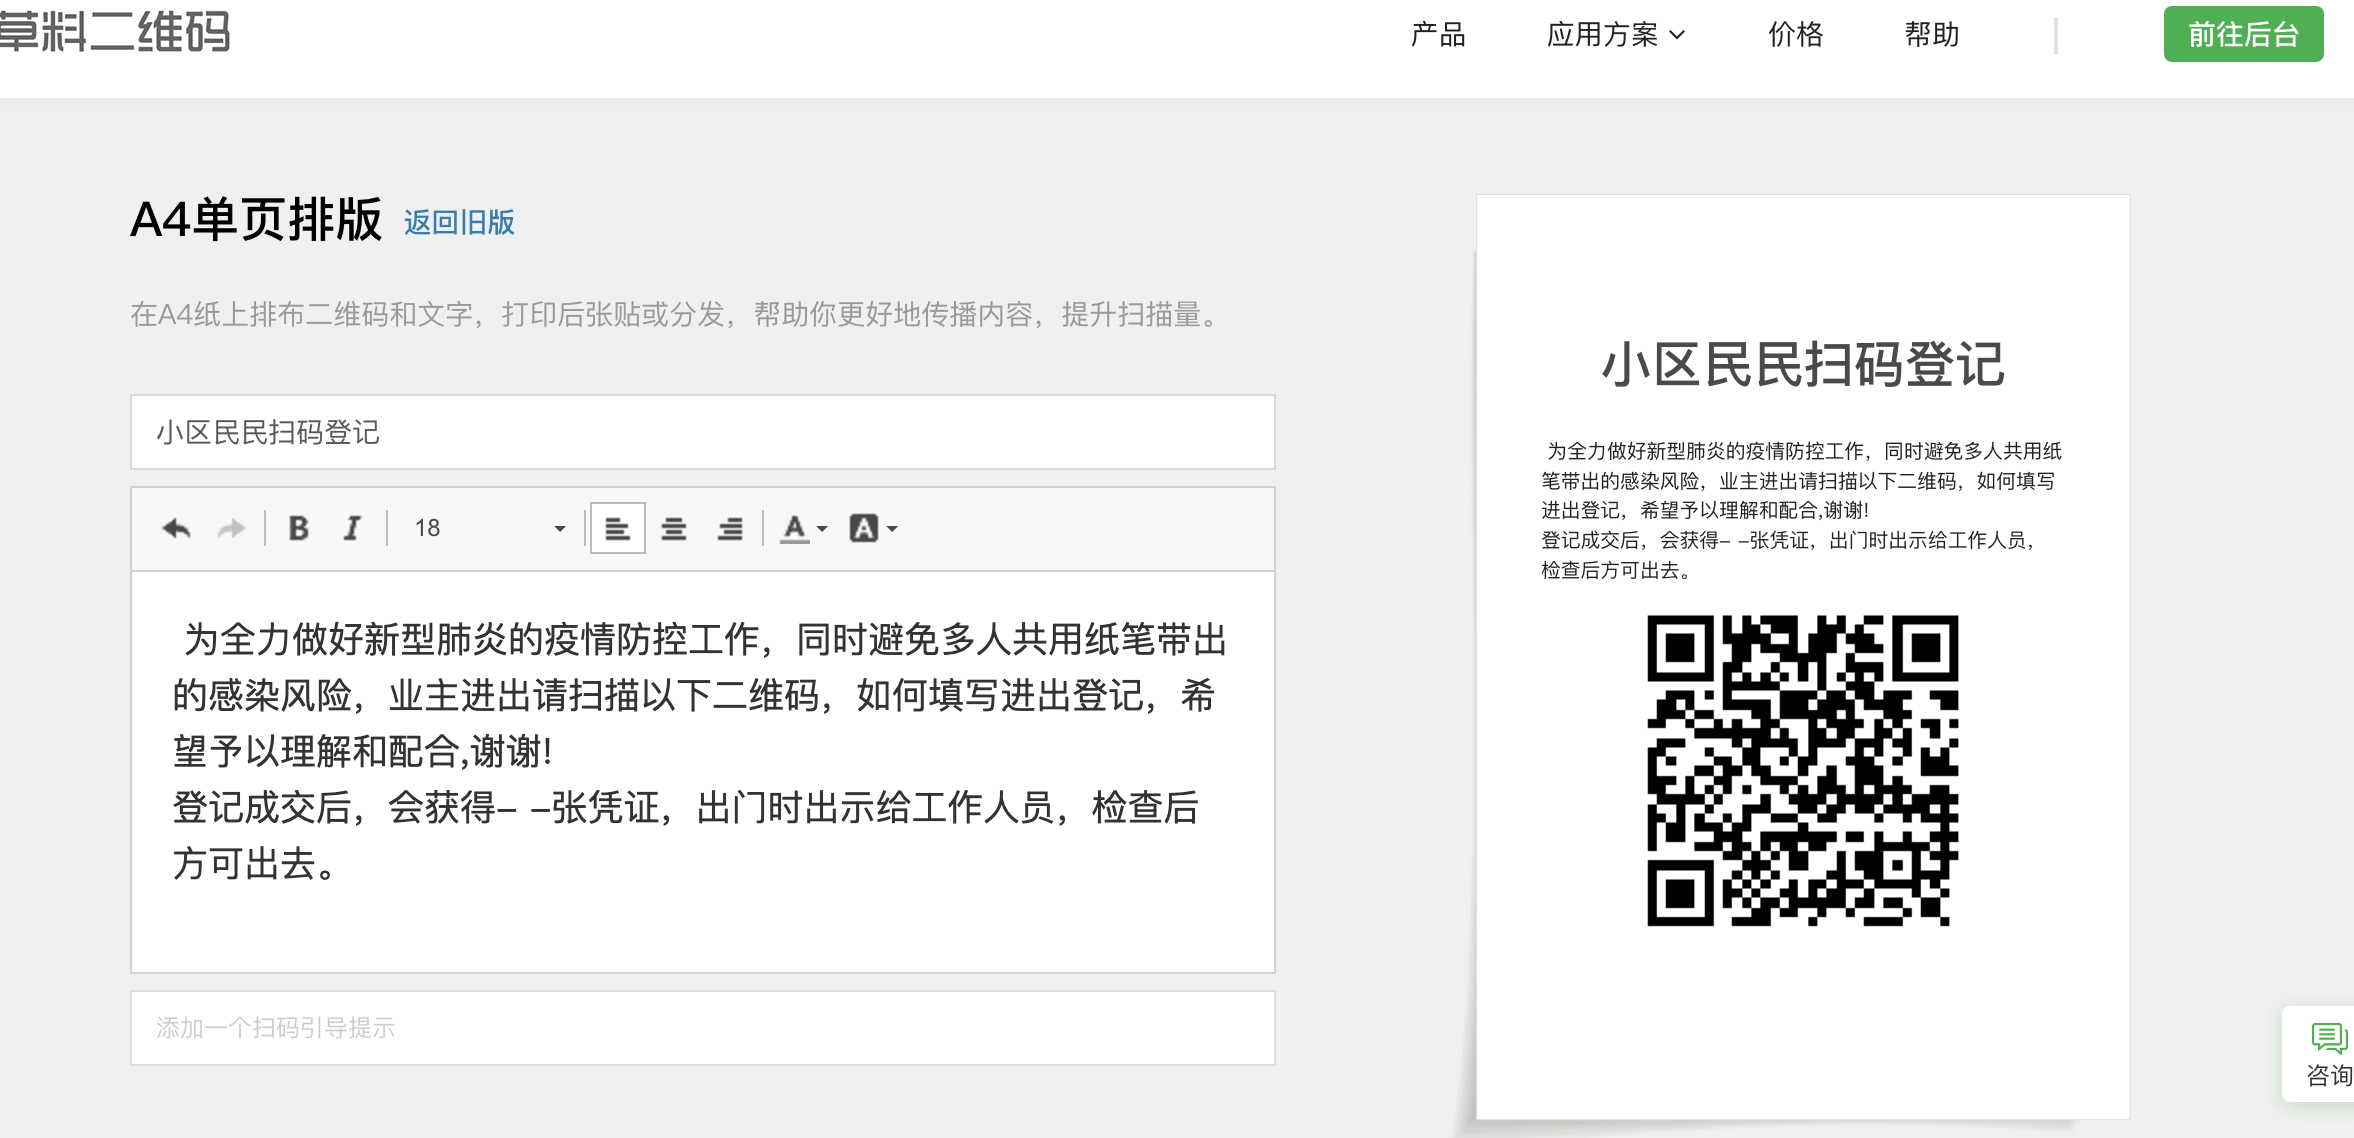Go to the 价格 page

tap(1795, 35)
